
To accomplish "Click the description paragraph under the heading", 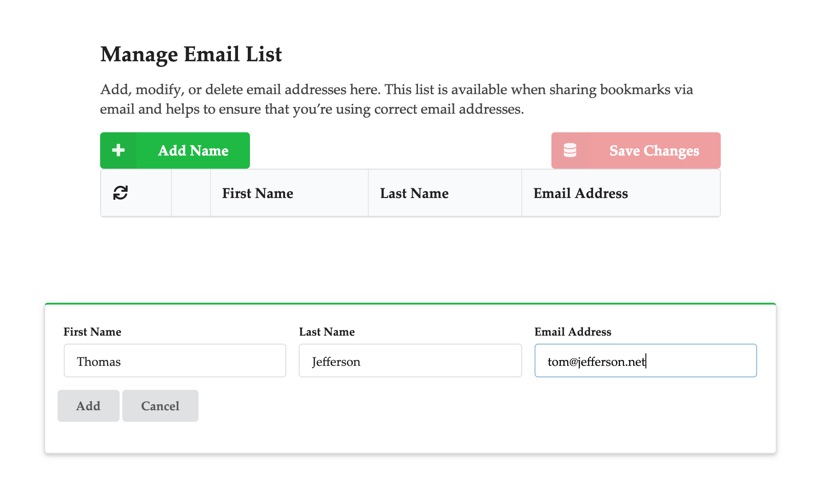I will click(x=396, y=99).
